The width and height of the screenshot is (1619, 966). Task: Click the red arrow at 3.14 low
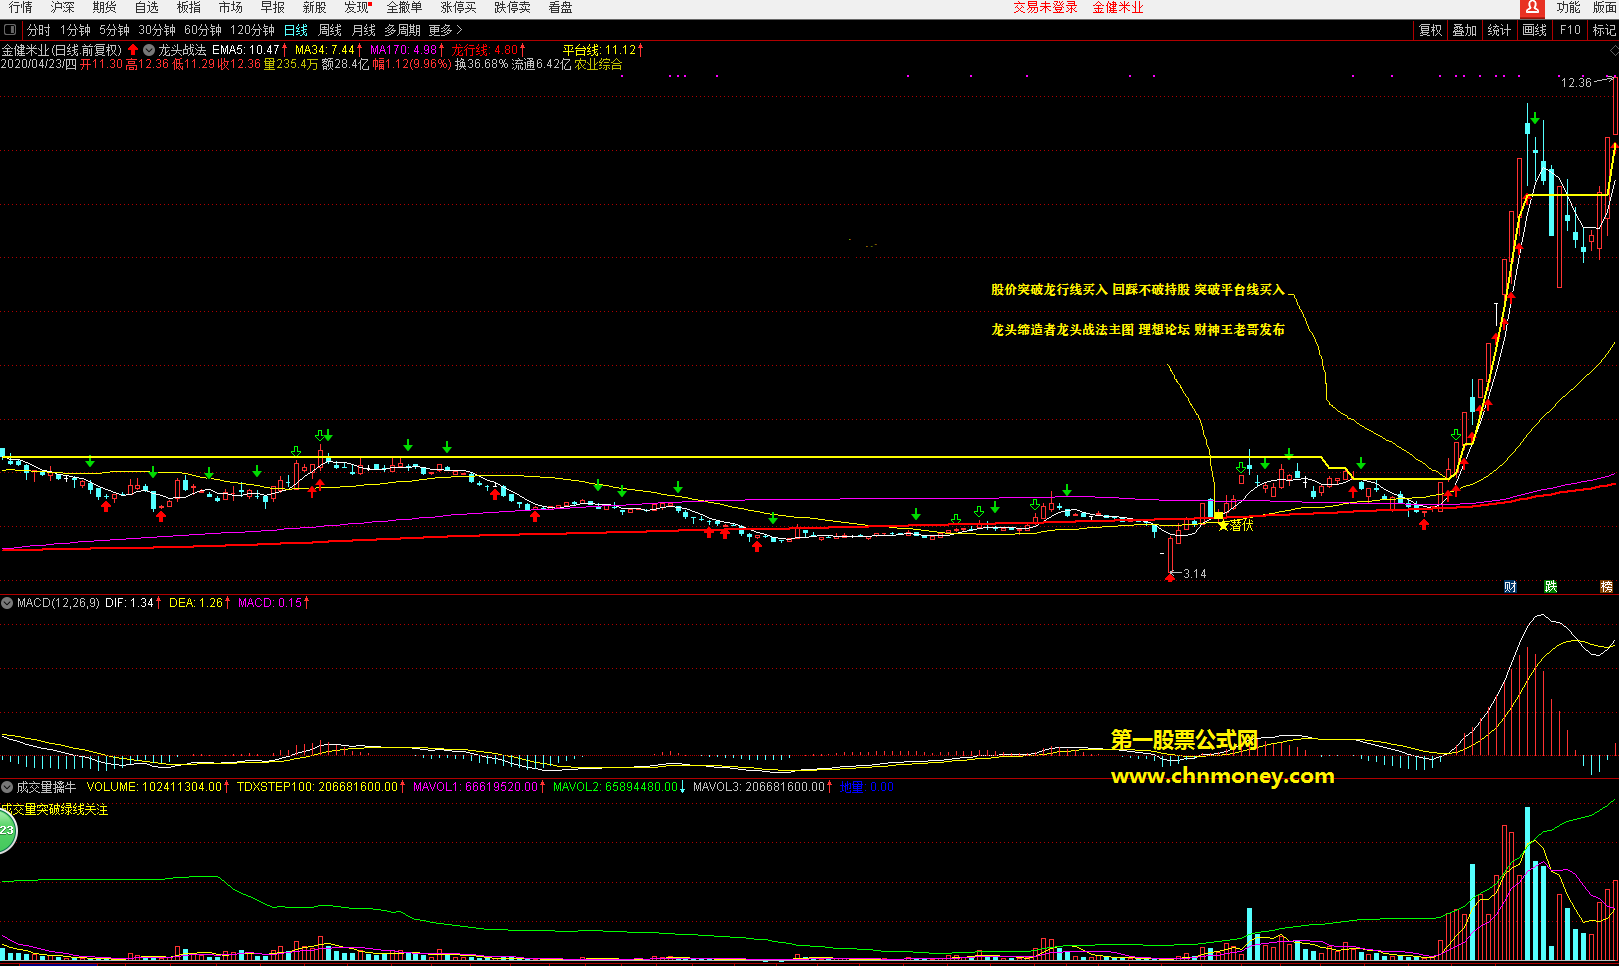1170,576
